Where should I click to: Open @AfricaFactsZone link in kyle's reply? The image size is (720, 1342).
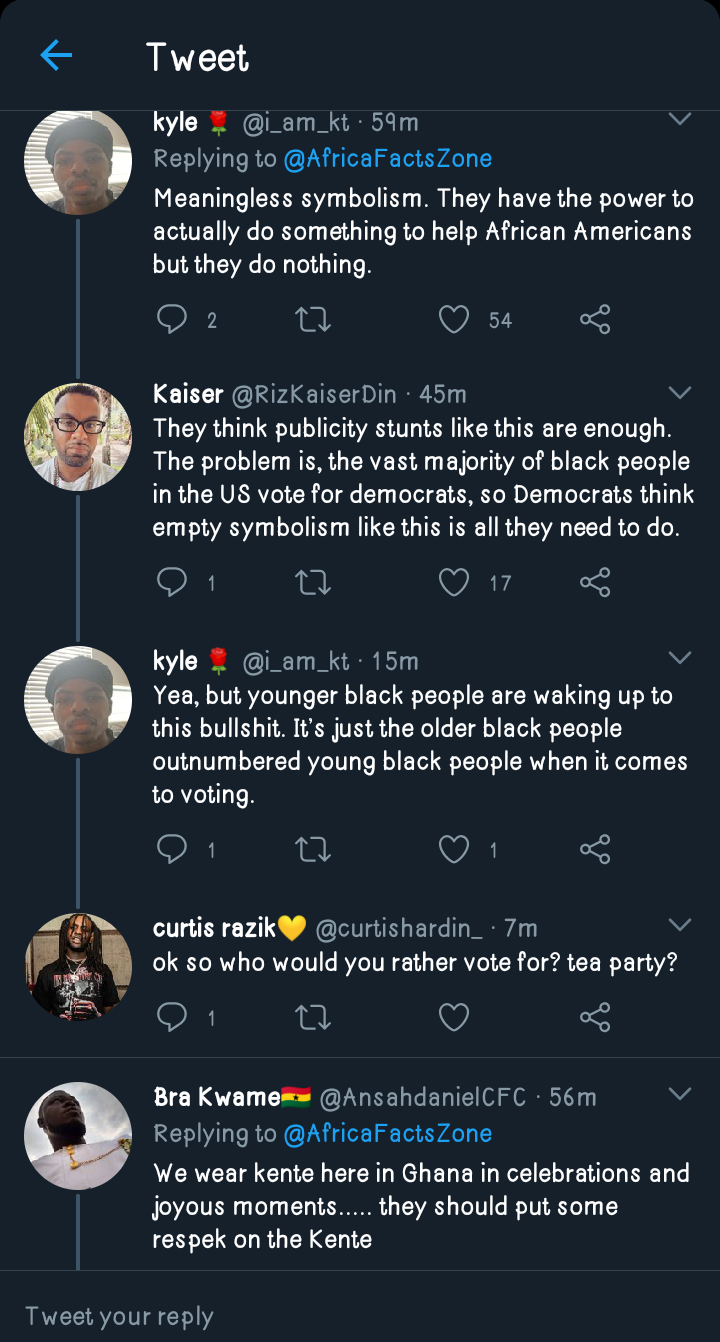[387, 159]
